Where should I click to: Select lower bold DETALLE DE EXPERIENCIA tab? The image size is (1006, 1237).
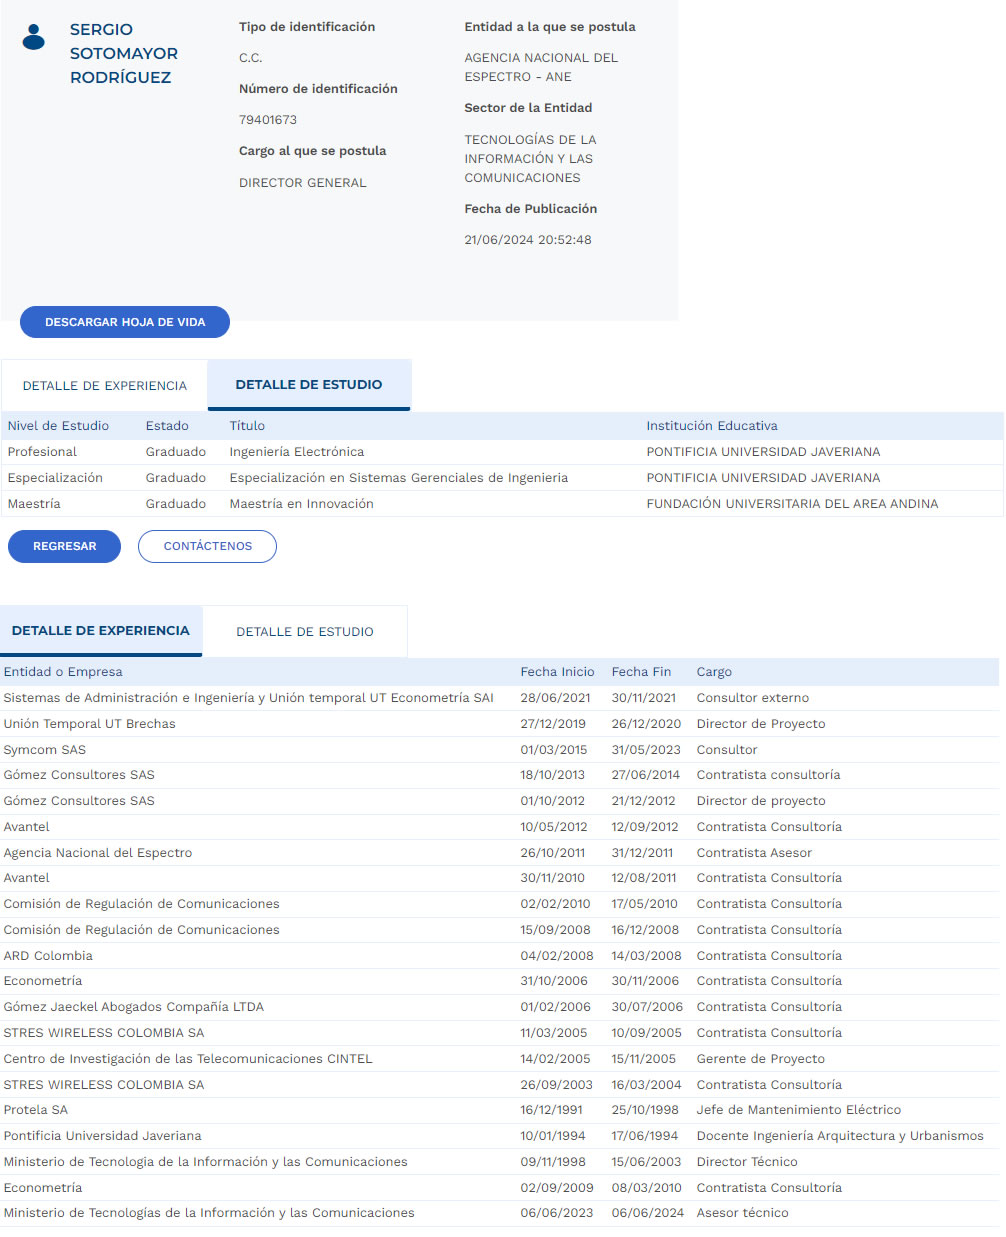101,631
